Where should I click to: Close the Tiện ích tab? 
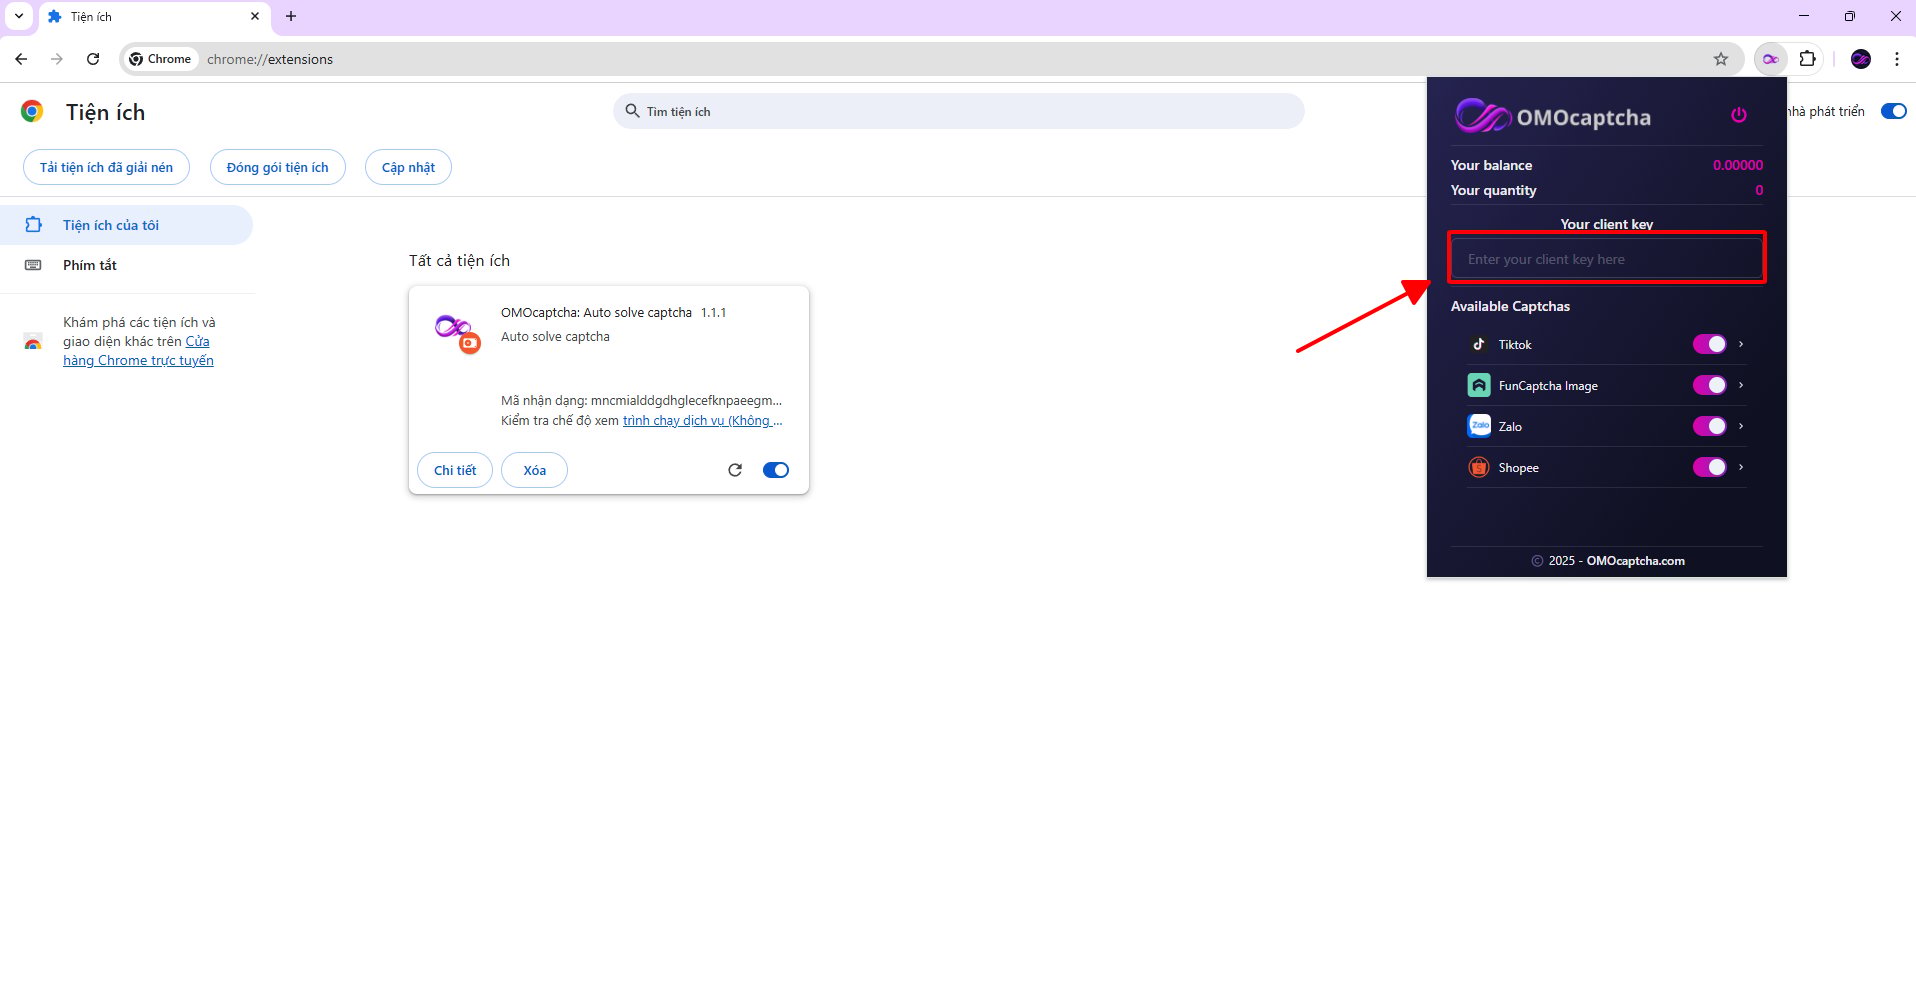coord(254,16)
